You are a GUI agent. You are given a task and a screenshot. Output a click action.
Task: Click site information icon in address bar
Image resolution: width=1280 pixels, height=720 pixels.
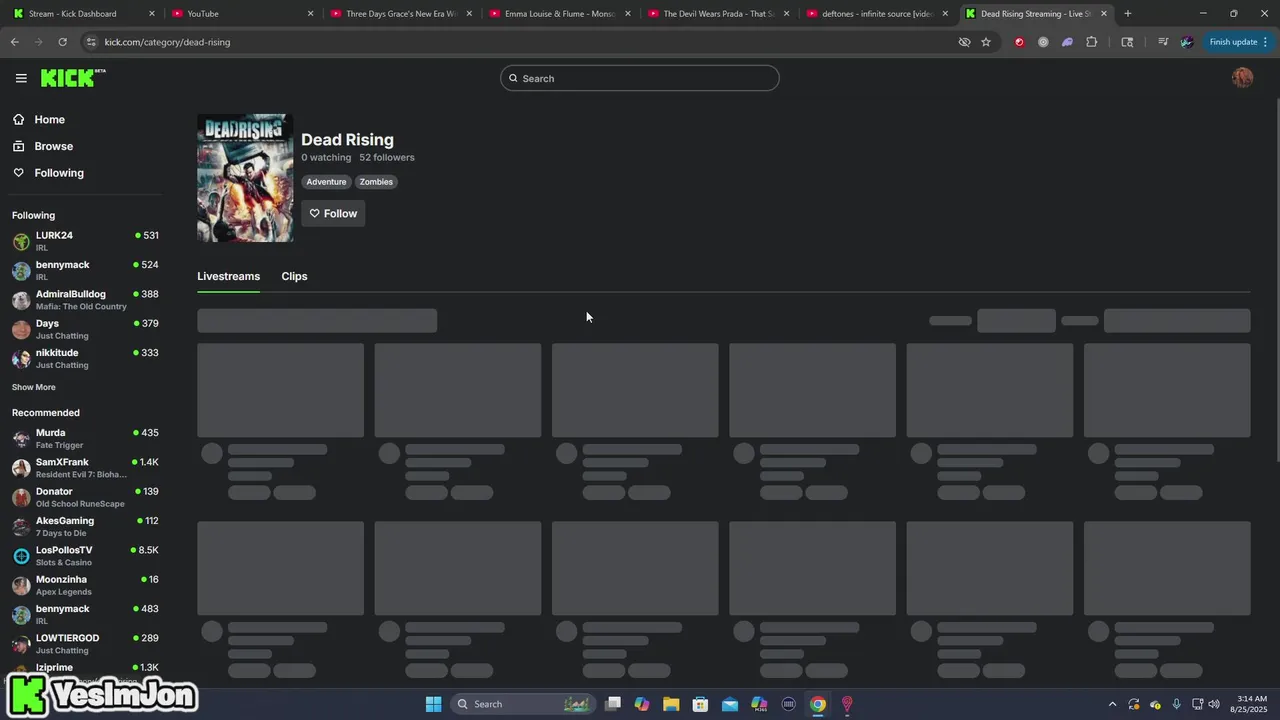tap(91, 42)
